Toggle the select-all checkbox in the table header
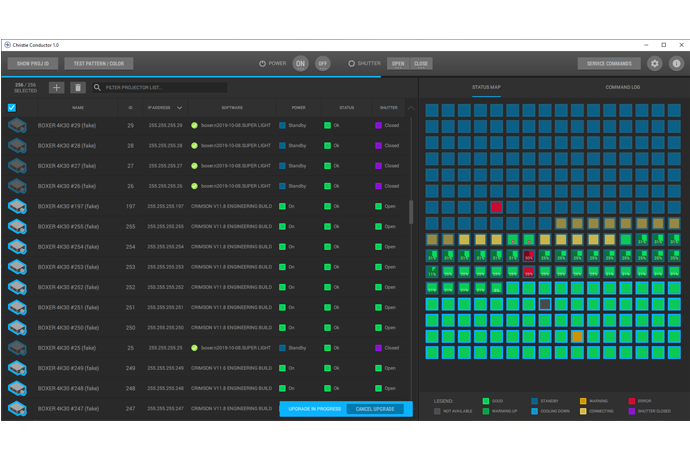This screenshot has width=690, height=460. point(12,107)
